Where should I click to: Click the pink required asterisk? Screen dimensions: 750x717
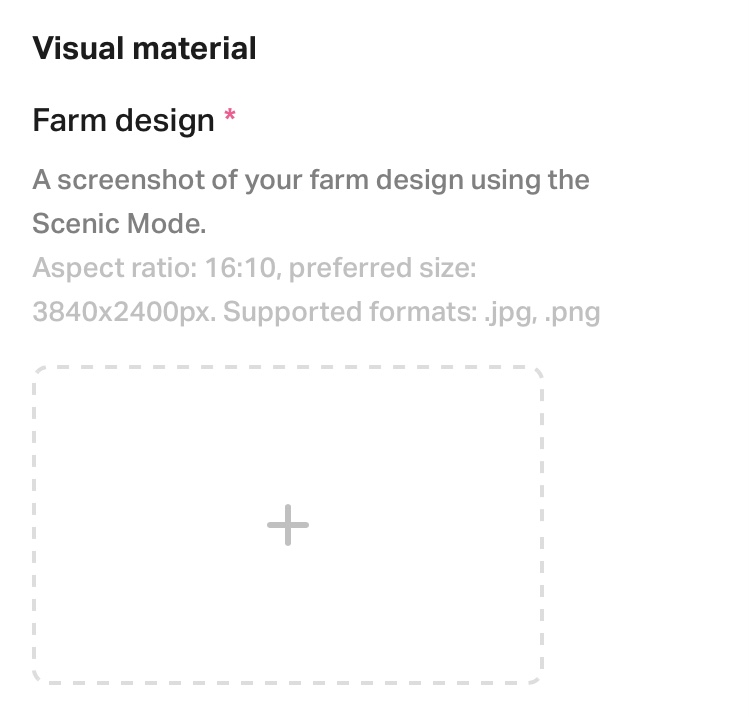point(230,115)
